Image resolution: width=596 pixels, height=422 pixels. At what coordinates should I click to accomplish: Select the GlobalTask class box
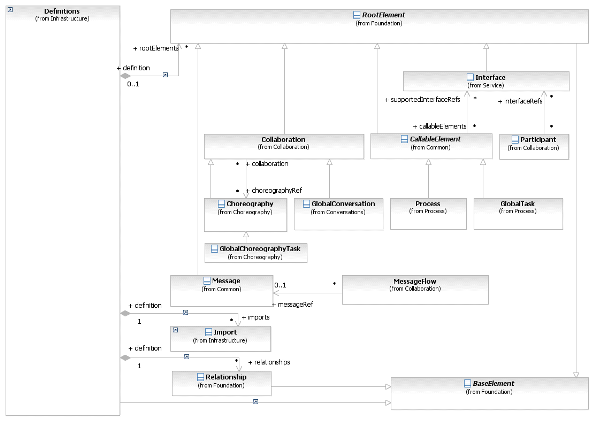[x=518, y=214]
